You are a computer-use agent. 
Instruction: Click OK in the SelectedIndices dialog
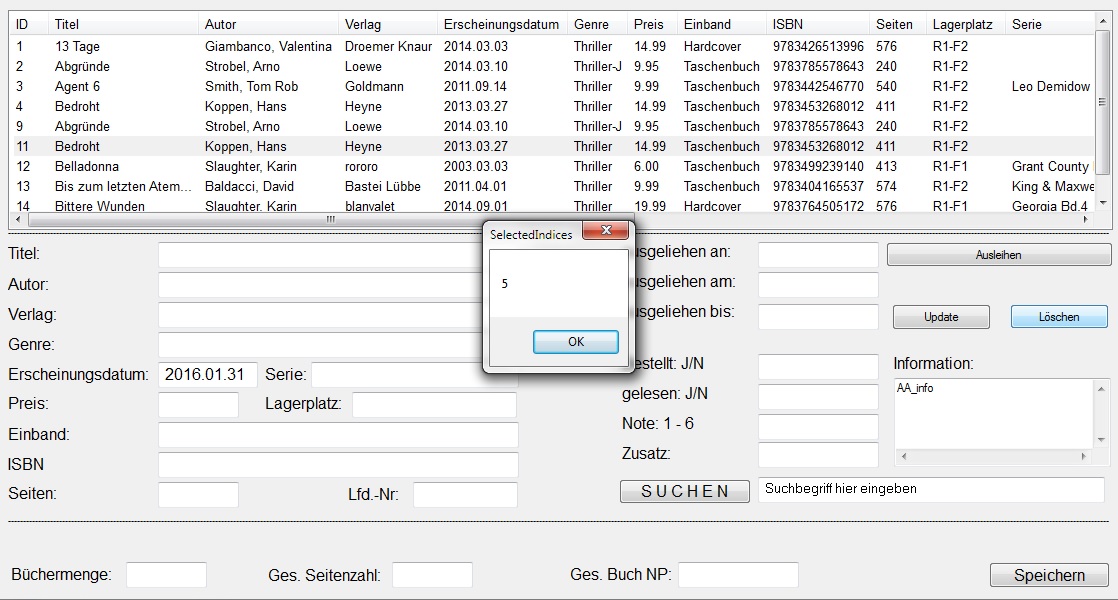[x=575, y=342]
